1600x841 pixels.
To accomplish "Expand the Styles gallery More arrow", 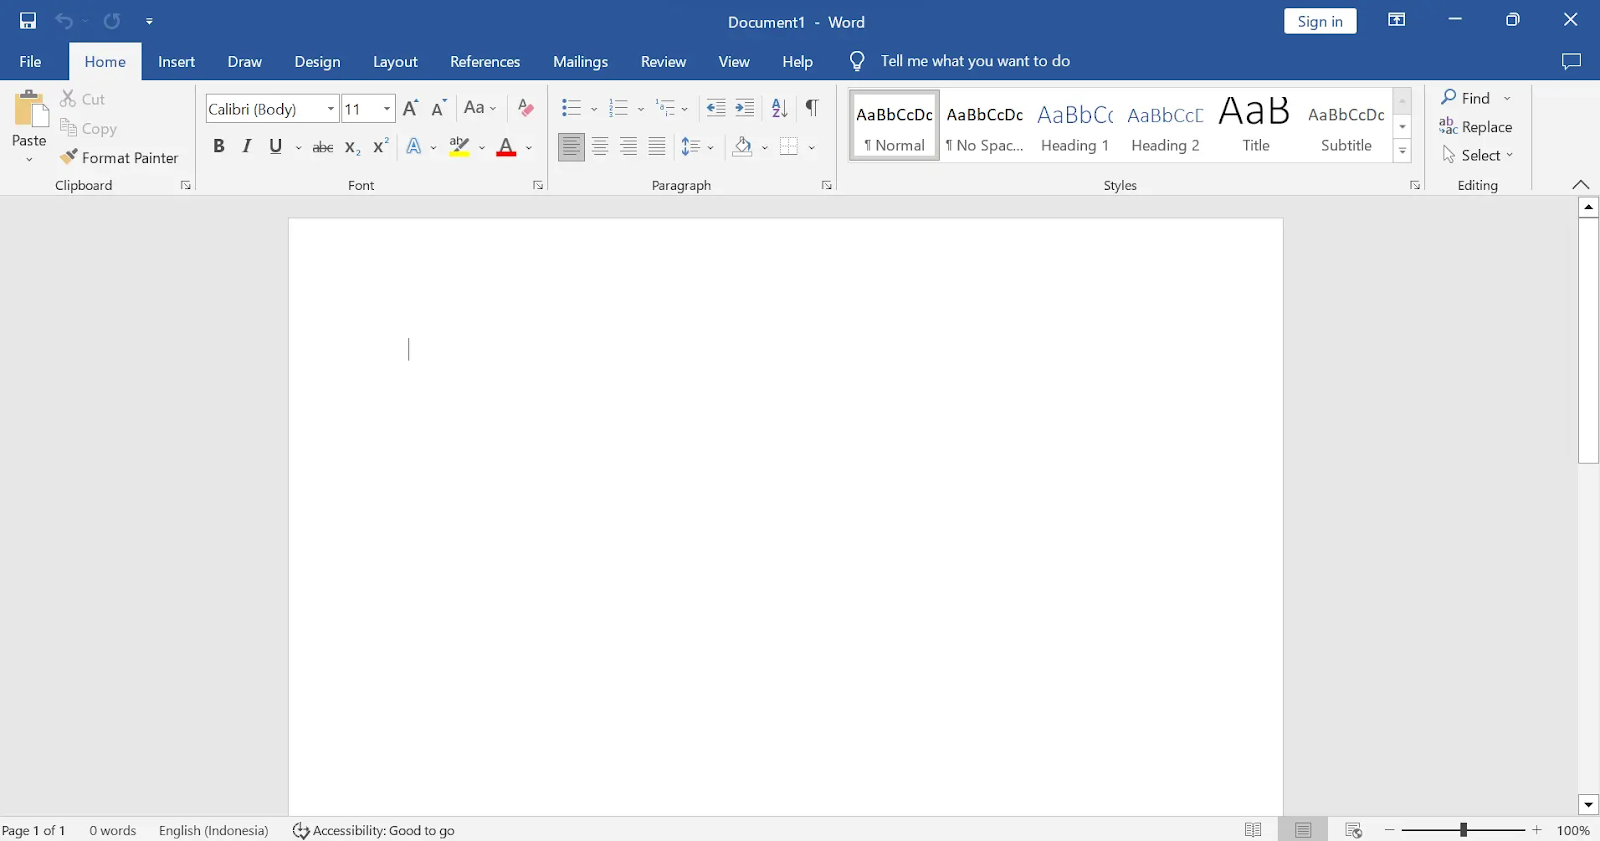I will [x=1403, y=151].
